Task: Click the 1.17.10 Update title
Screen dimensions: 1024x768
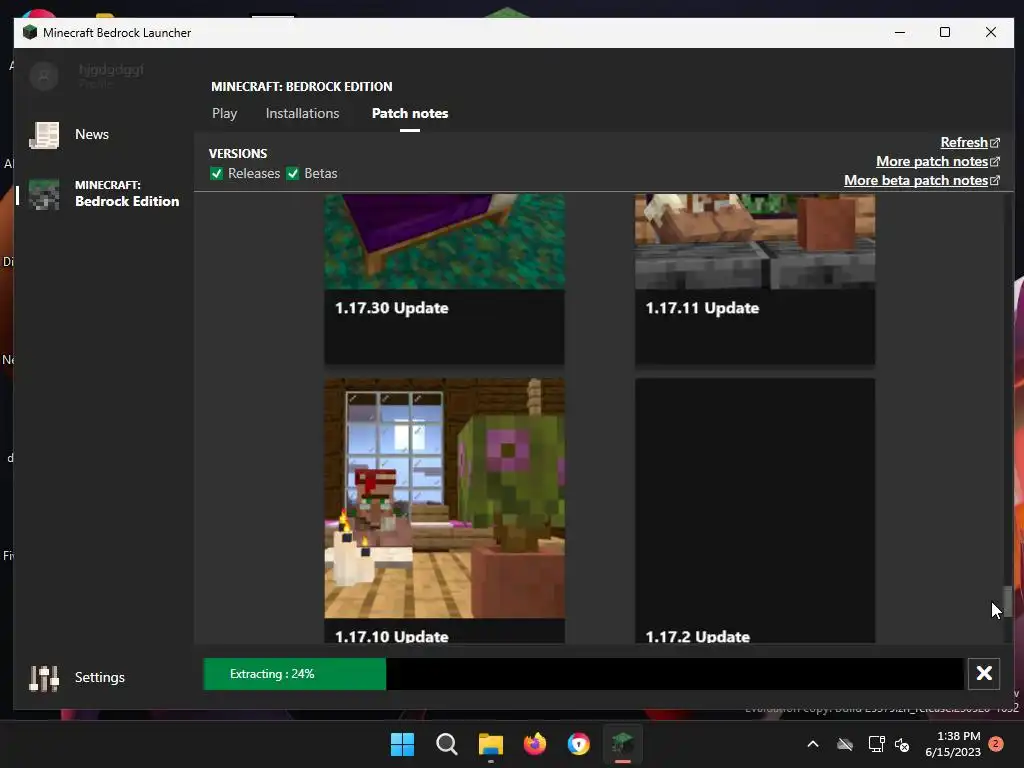Action: click(x=392, y=636)
